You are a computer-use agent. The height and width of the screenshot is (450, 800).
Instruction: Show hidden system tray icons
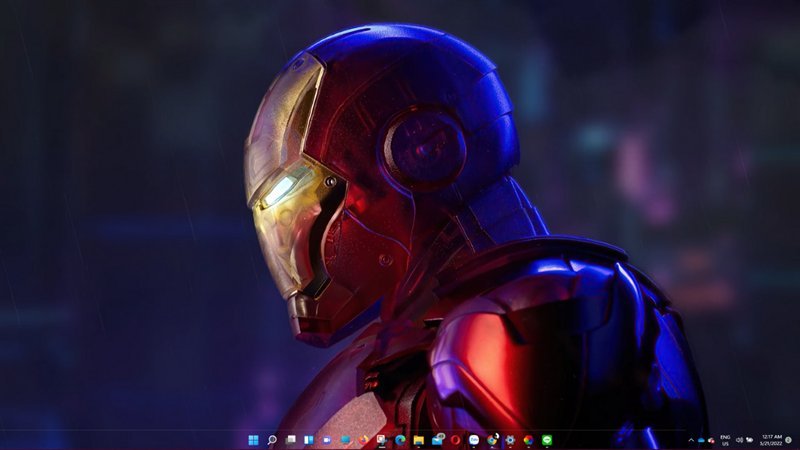[691, 440]
